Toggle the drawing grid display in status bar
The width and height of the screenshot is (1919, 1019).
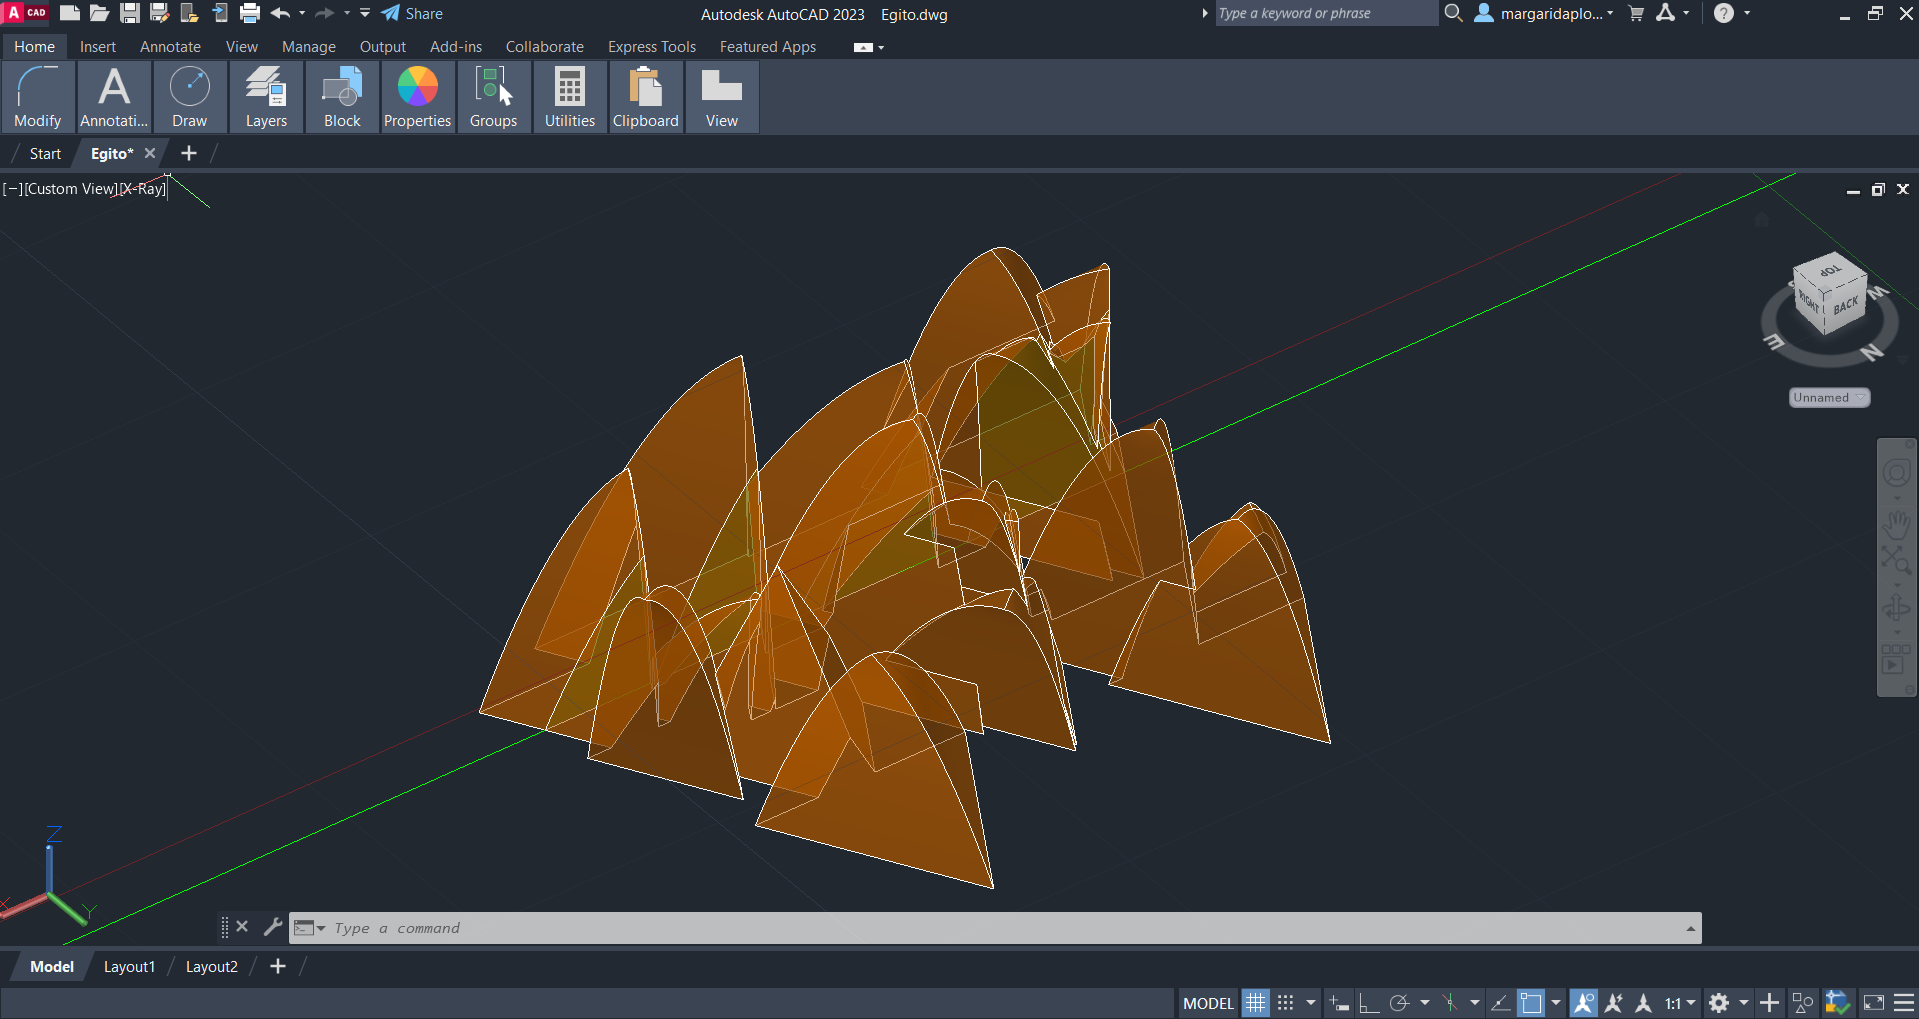[1255, 1003]
